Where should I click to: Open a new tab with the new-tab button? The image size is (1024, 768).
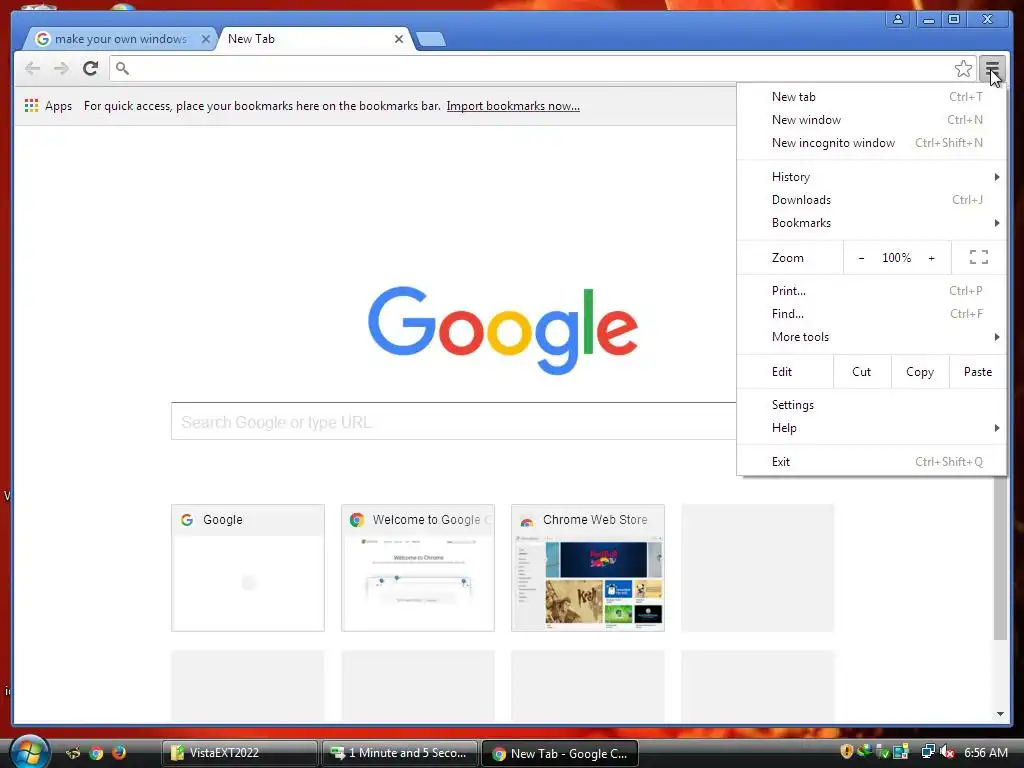point(431,39)
